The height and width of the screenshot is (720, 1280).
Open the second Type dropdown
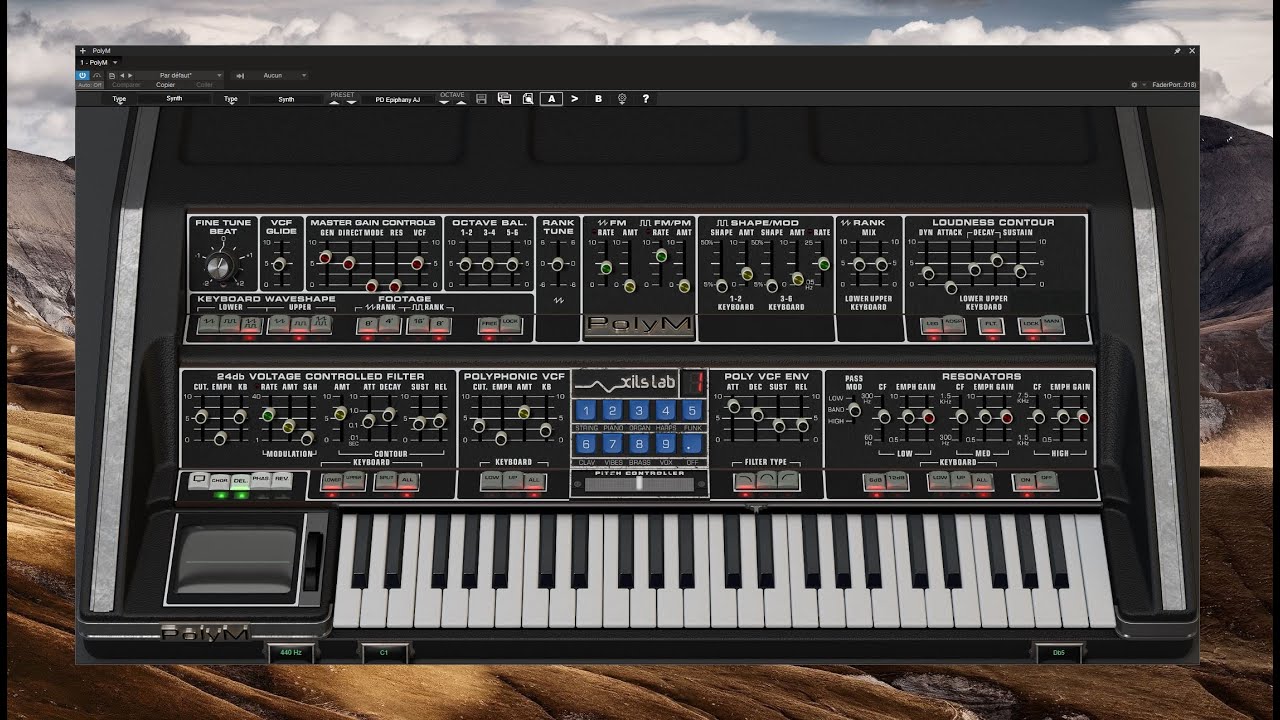[231, 99]
